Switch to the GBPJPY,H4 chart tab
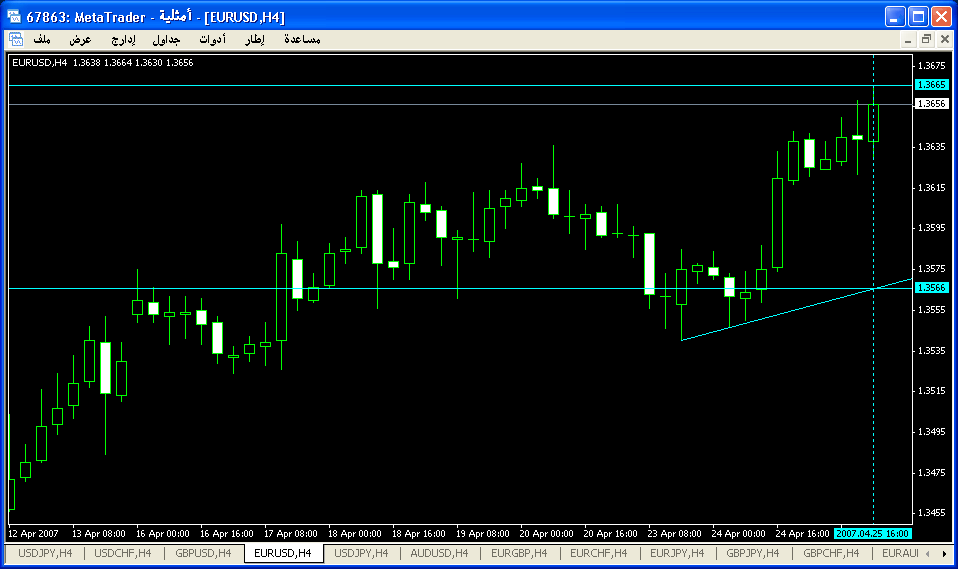The image size is (958, 569). point(753,553)
